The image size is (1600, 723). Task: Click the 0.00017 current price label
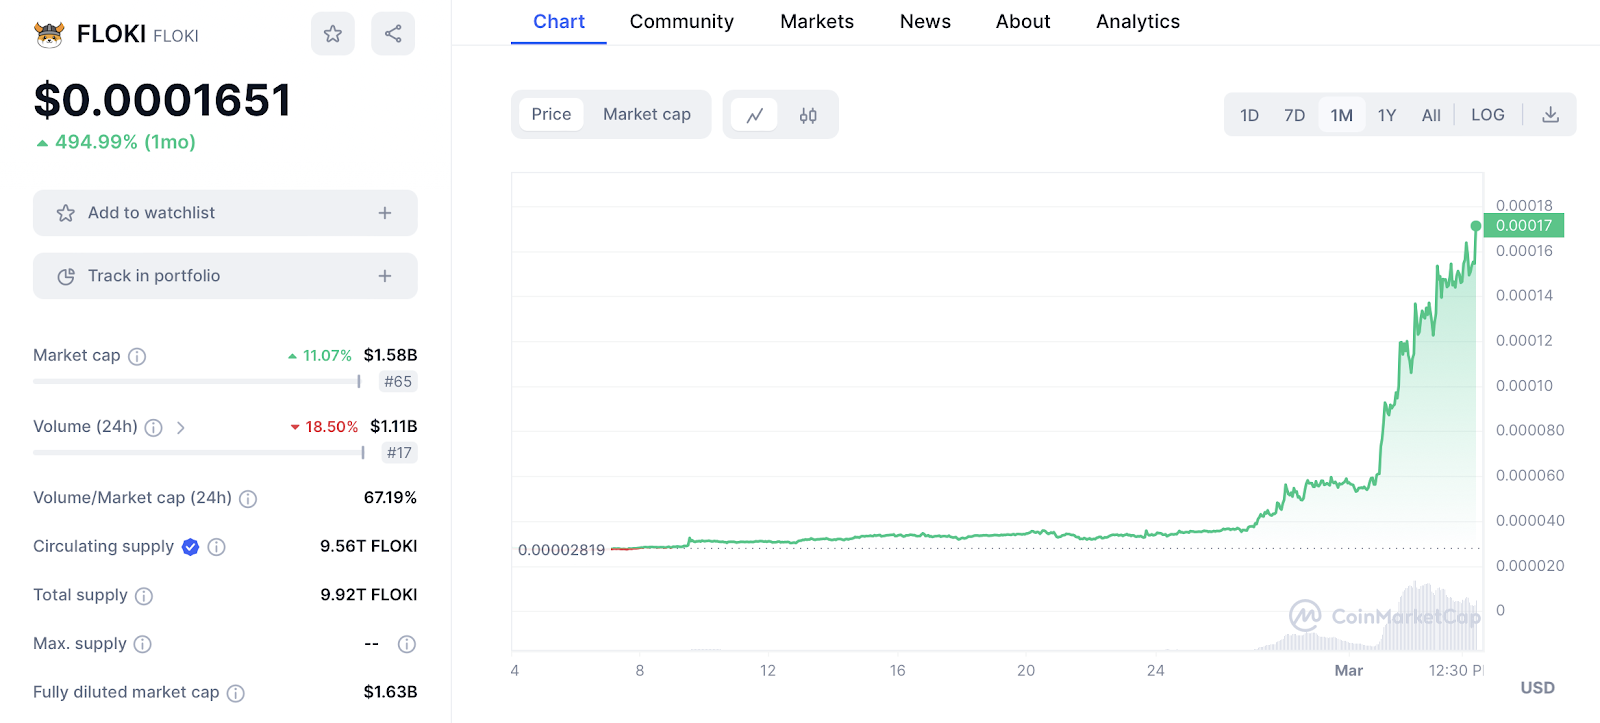[x=1524, y=226]
